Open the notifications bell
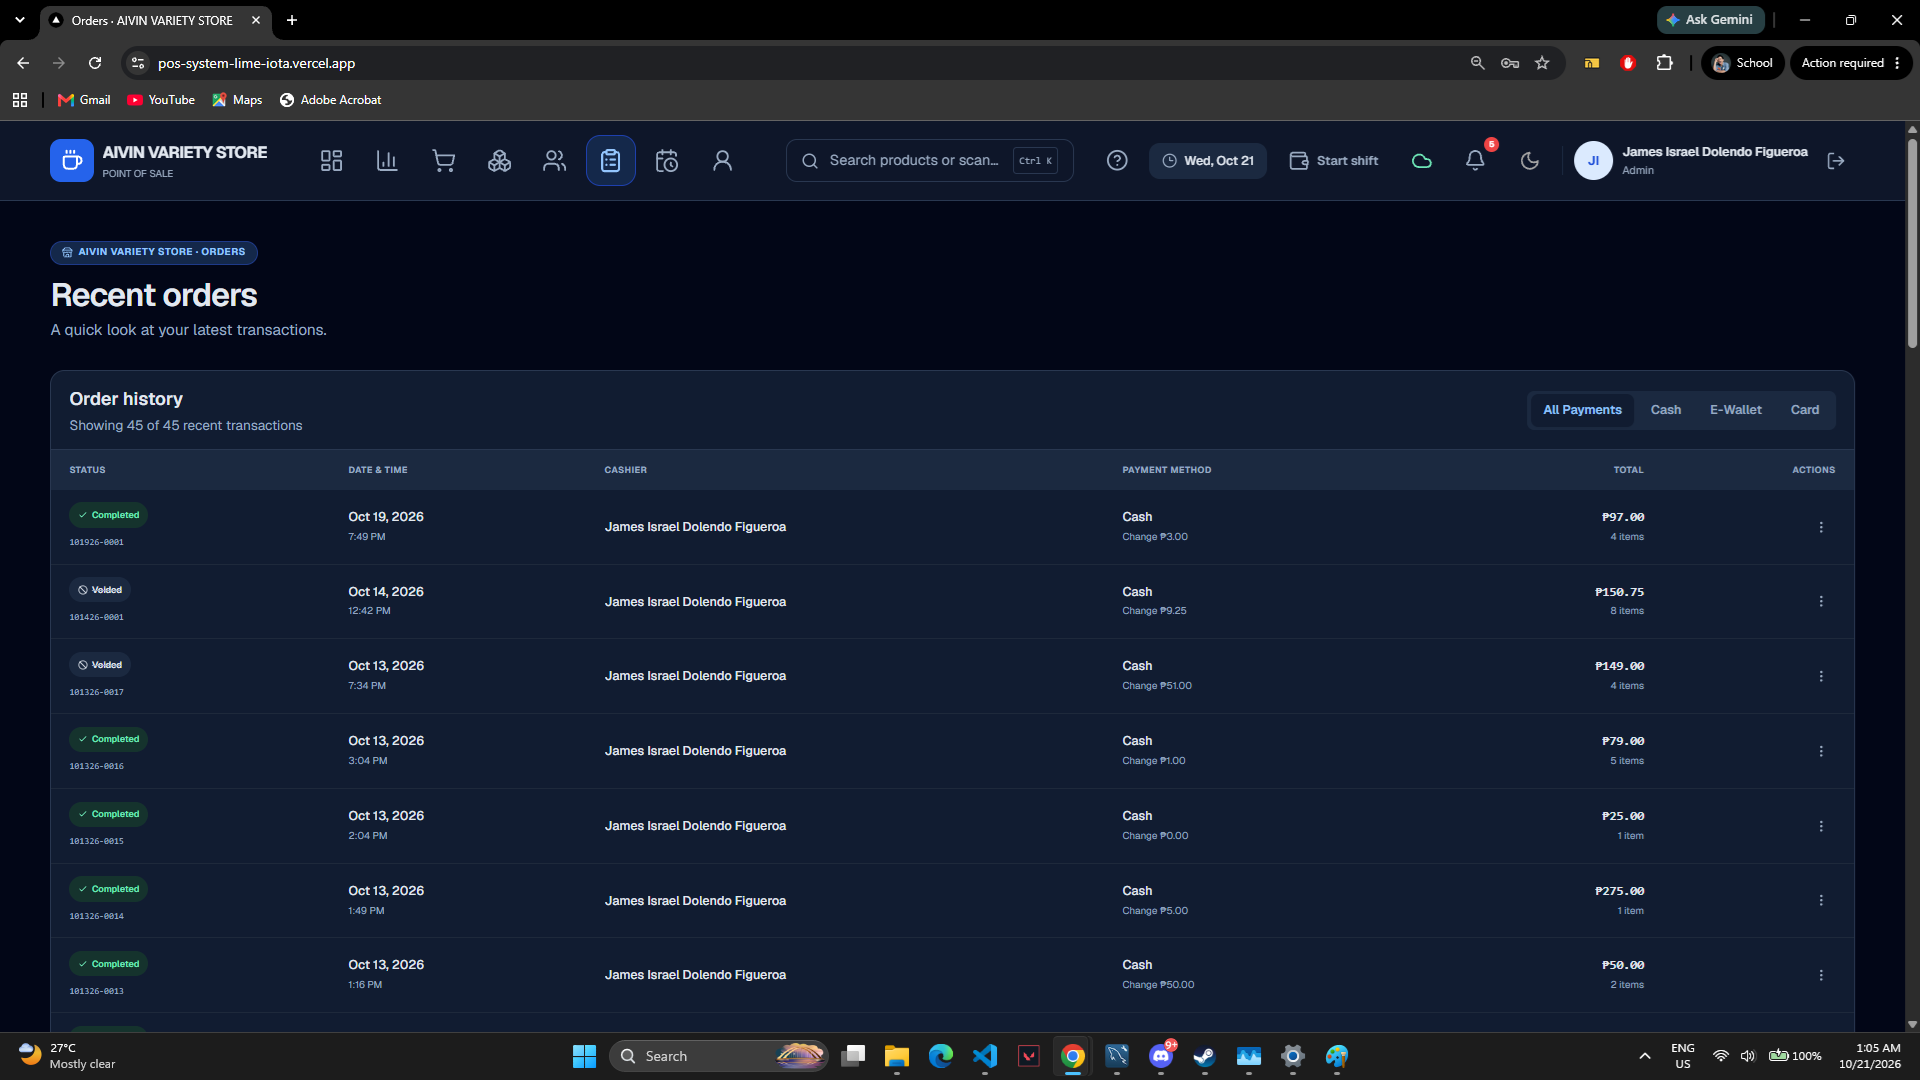The image size is (1920, 1080). [1475, 161]
